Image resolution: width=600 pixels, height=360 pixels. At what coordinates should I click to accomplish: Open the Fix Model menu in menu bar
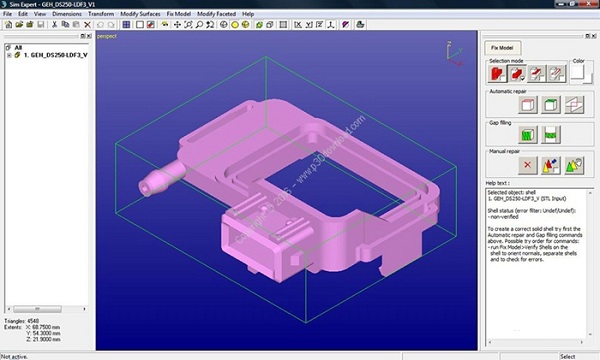[178, 14]
